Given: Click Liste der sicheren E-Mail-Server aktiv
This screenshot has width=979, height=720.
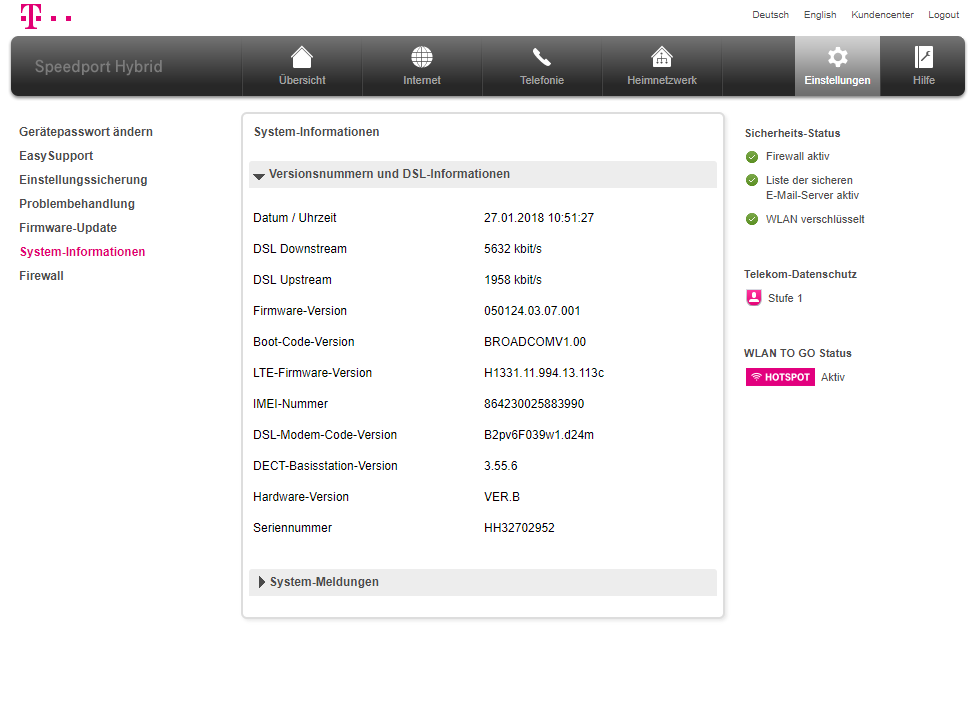Looking at the screenshot, I should coord(812,188).
